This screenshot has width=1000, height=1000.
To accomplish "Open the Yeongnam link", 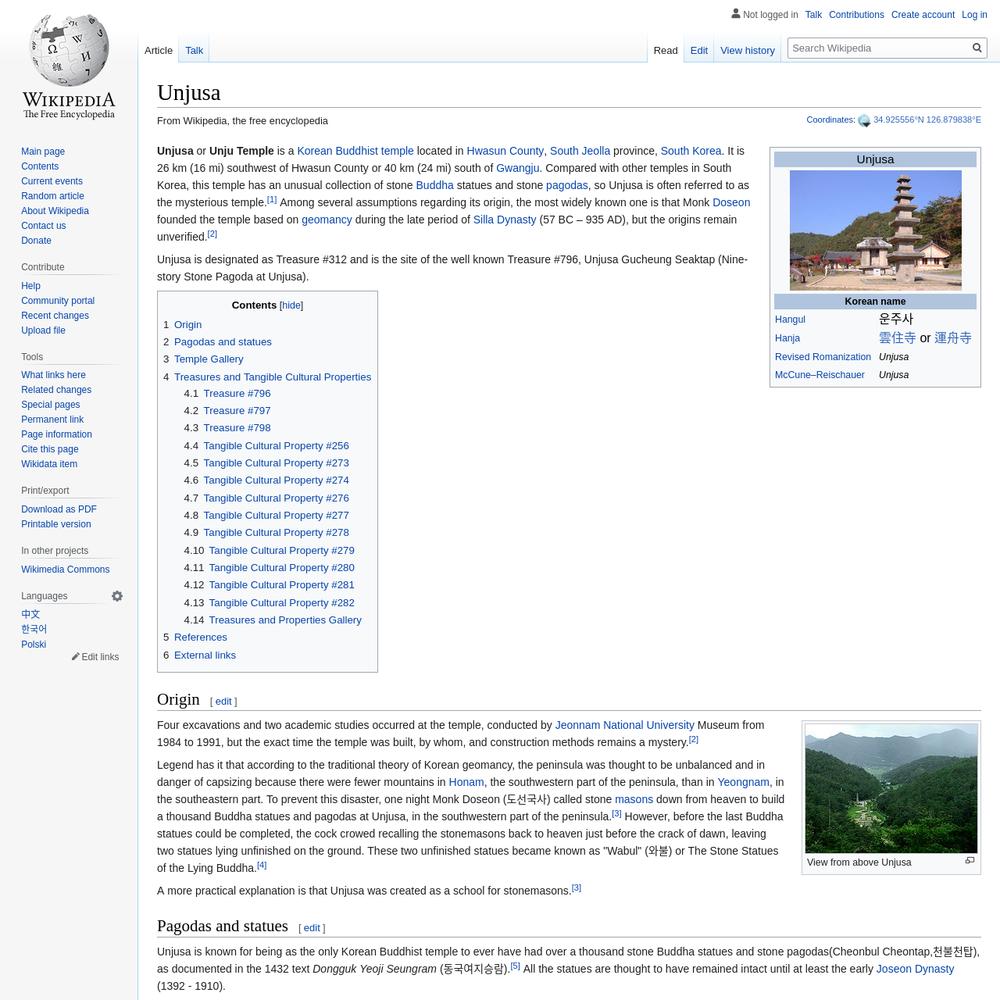I will tap(743, 783).
